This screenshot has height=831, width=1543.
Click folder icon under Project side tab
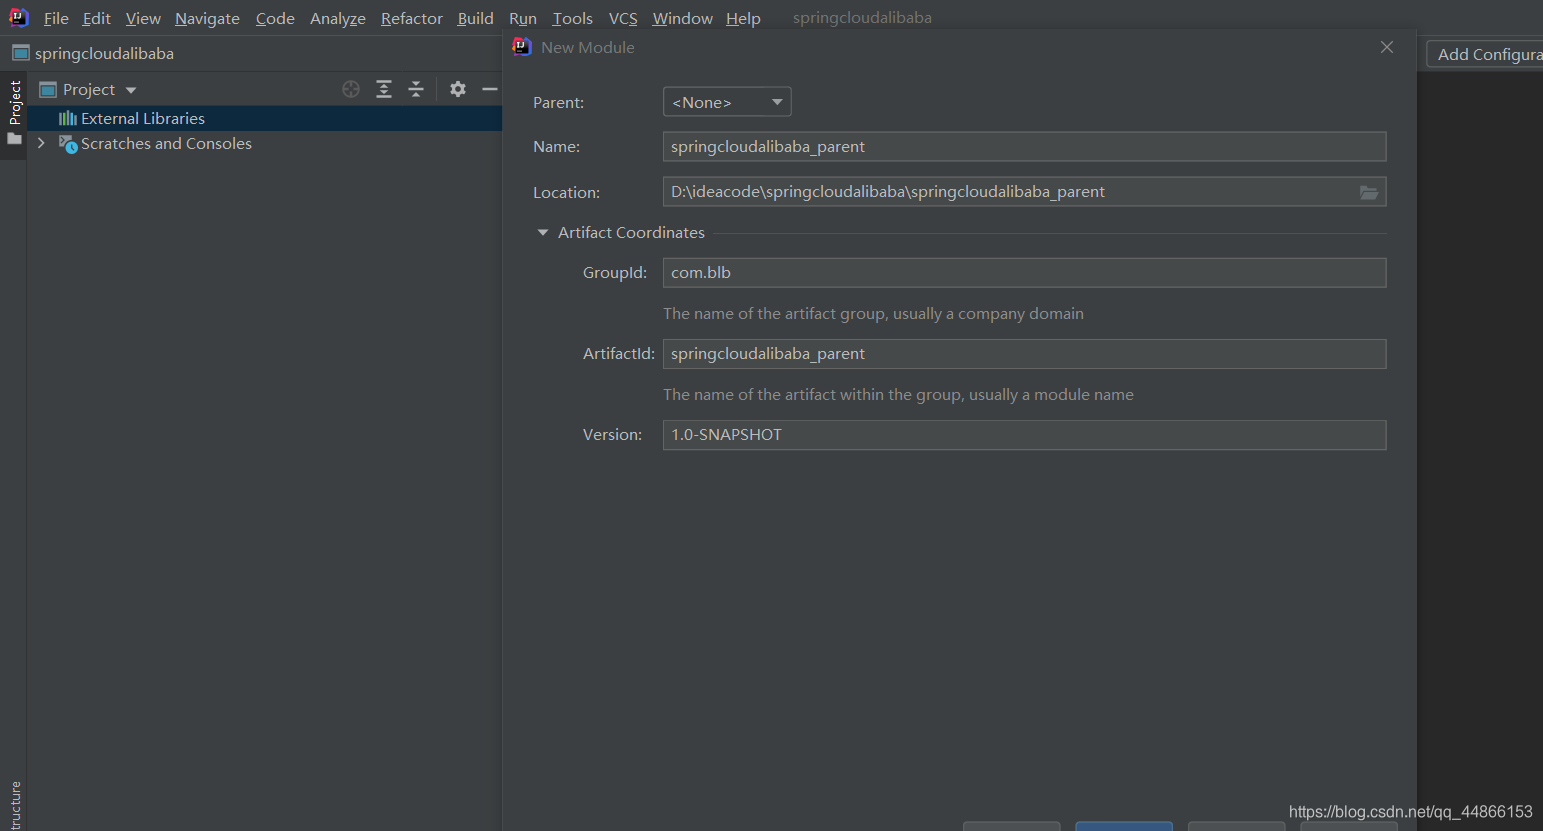(x=14, y=139)
